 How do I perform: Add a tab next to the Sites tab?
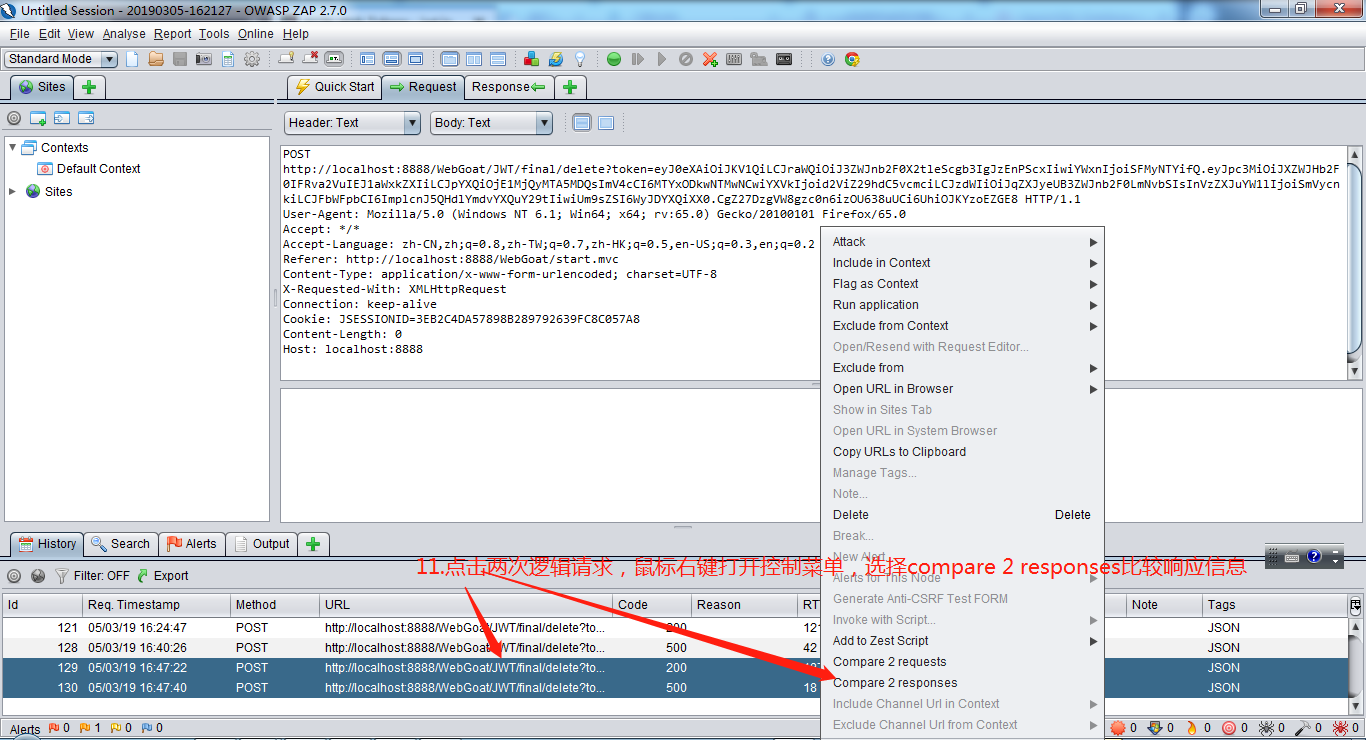click(x=88, y=87)
